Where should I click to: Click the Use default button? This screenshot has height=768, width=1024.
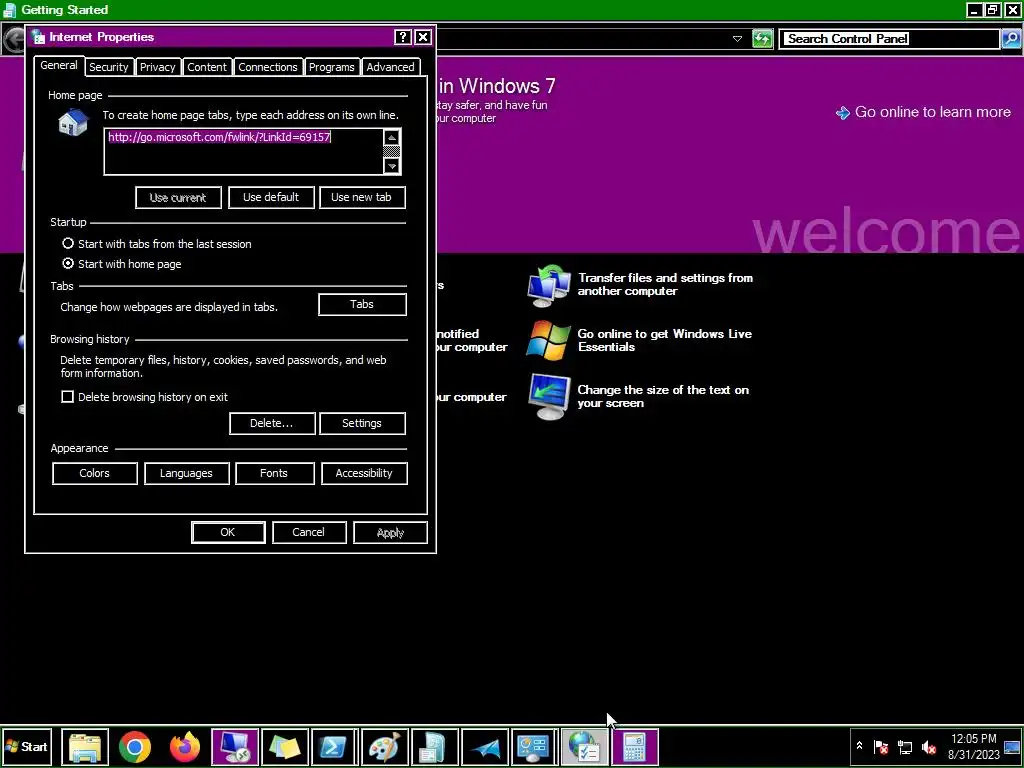[271, 197]
